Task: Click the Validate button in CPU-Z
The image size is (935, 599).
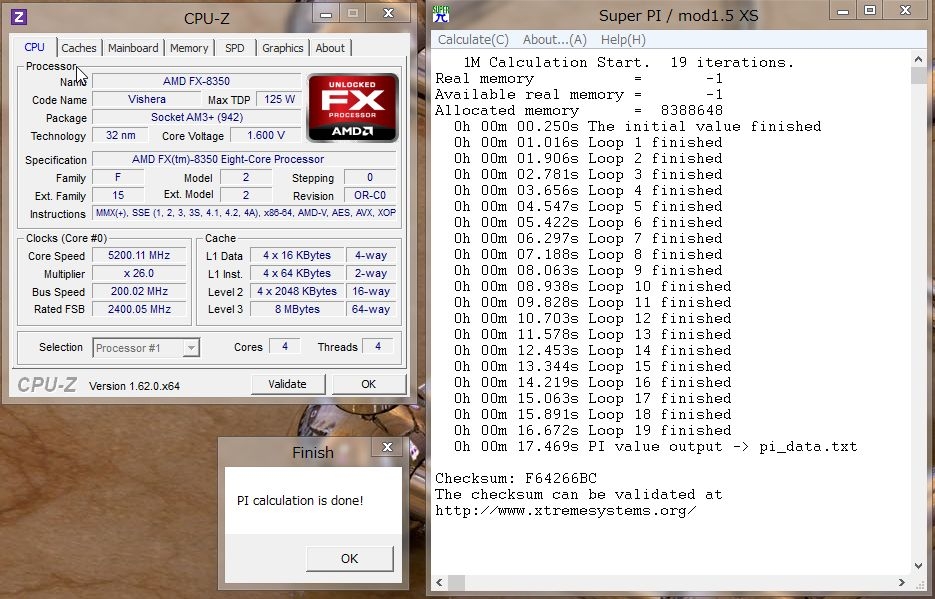Action: [x=287, y=384]
